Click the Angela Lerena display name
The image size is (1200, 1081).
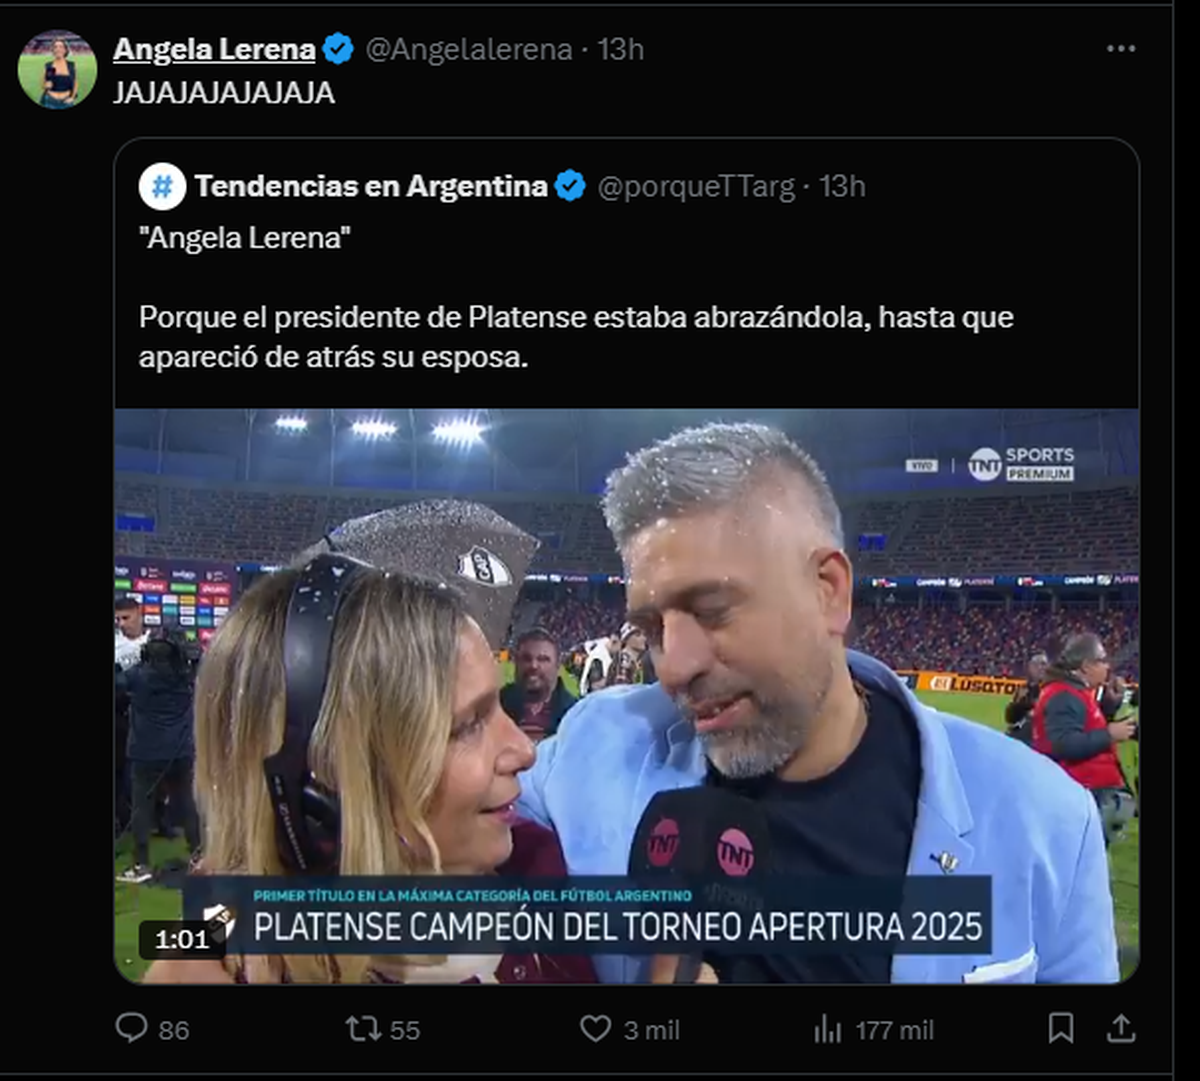click(214, 49)
